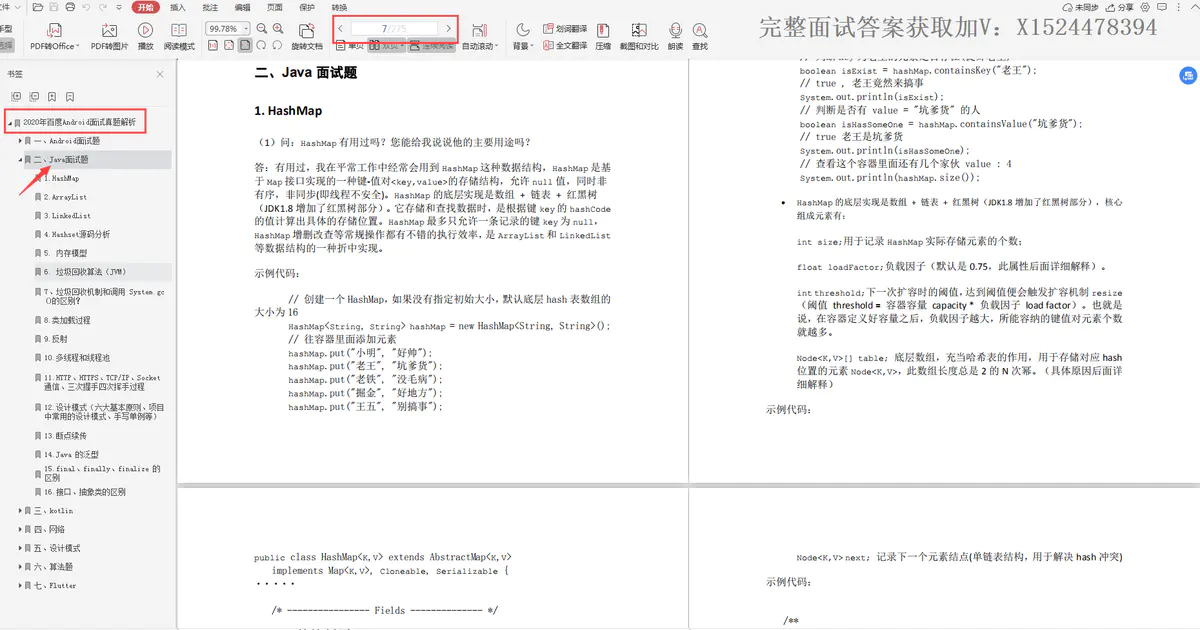Expand the 五、设计模式 bookmark
This screenshot has height=630, width=1200.
pos(21,548)
